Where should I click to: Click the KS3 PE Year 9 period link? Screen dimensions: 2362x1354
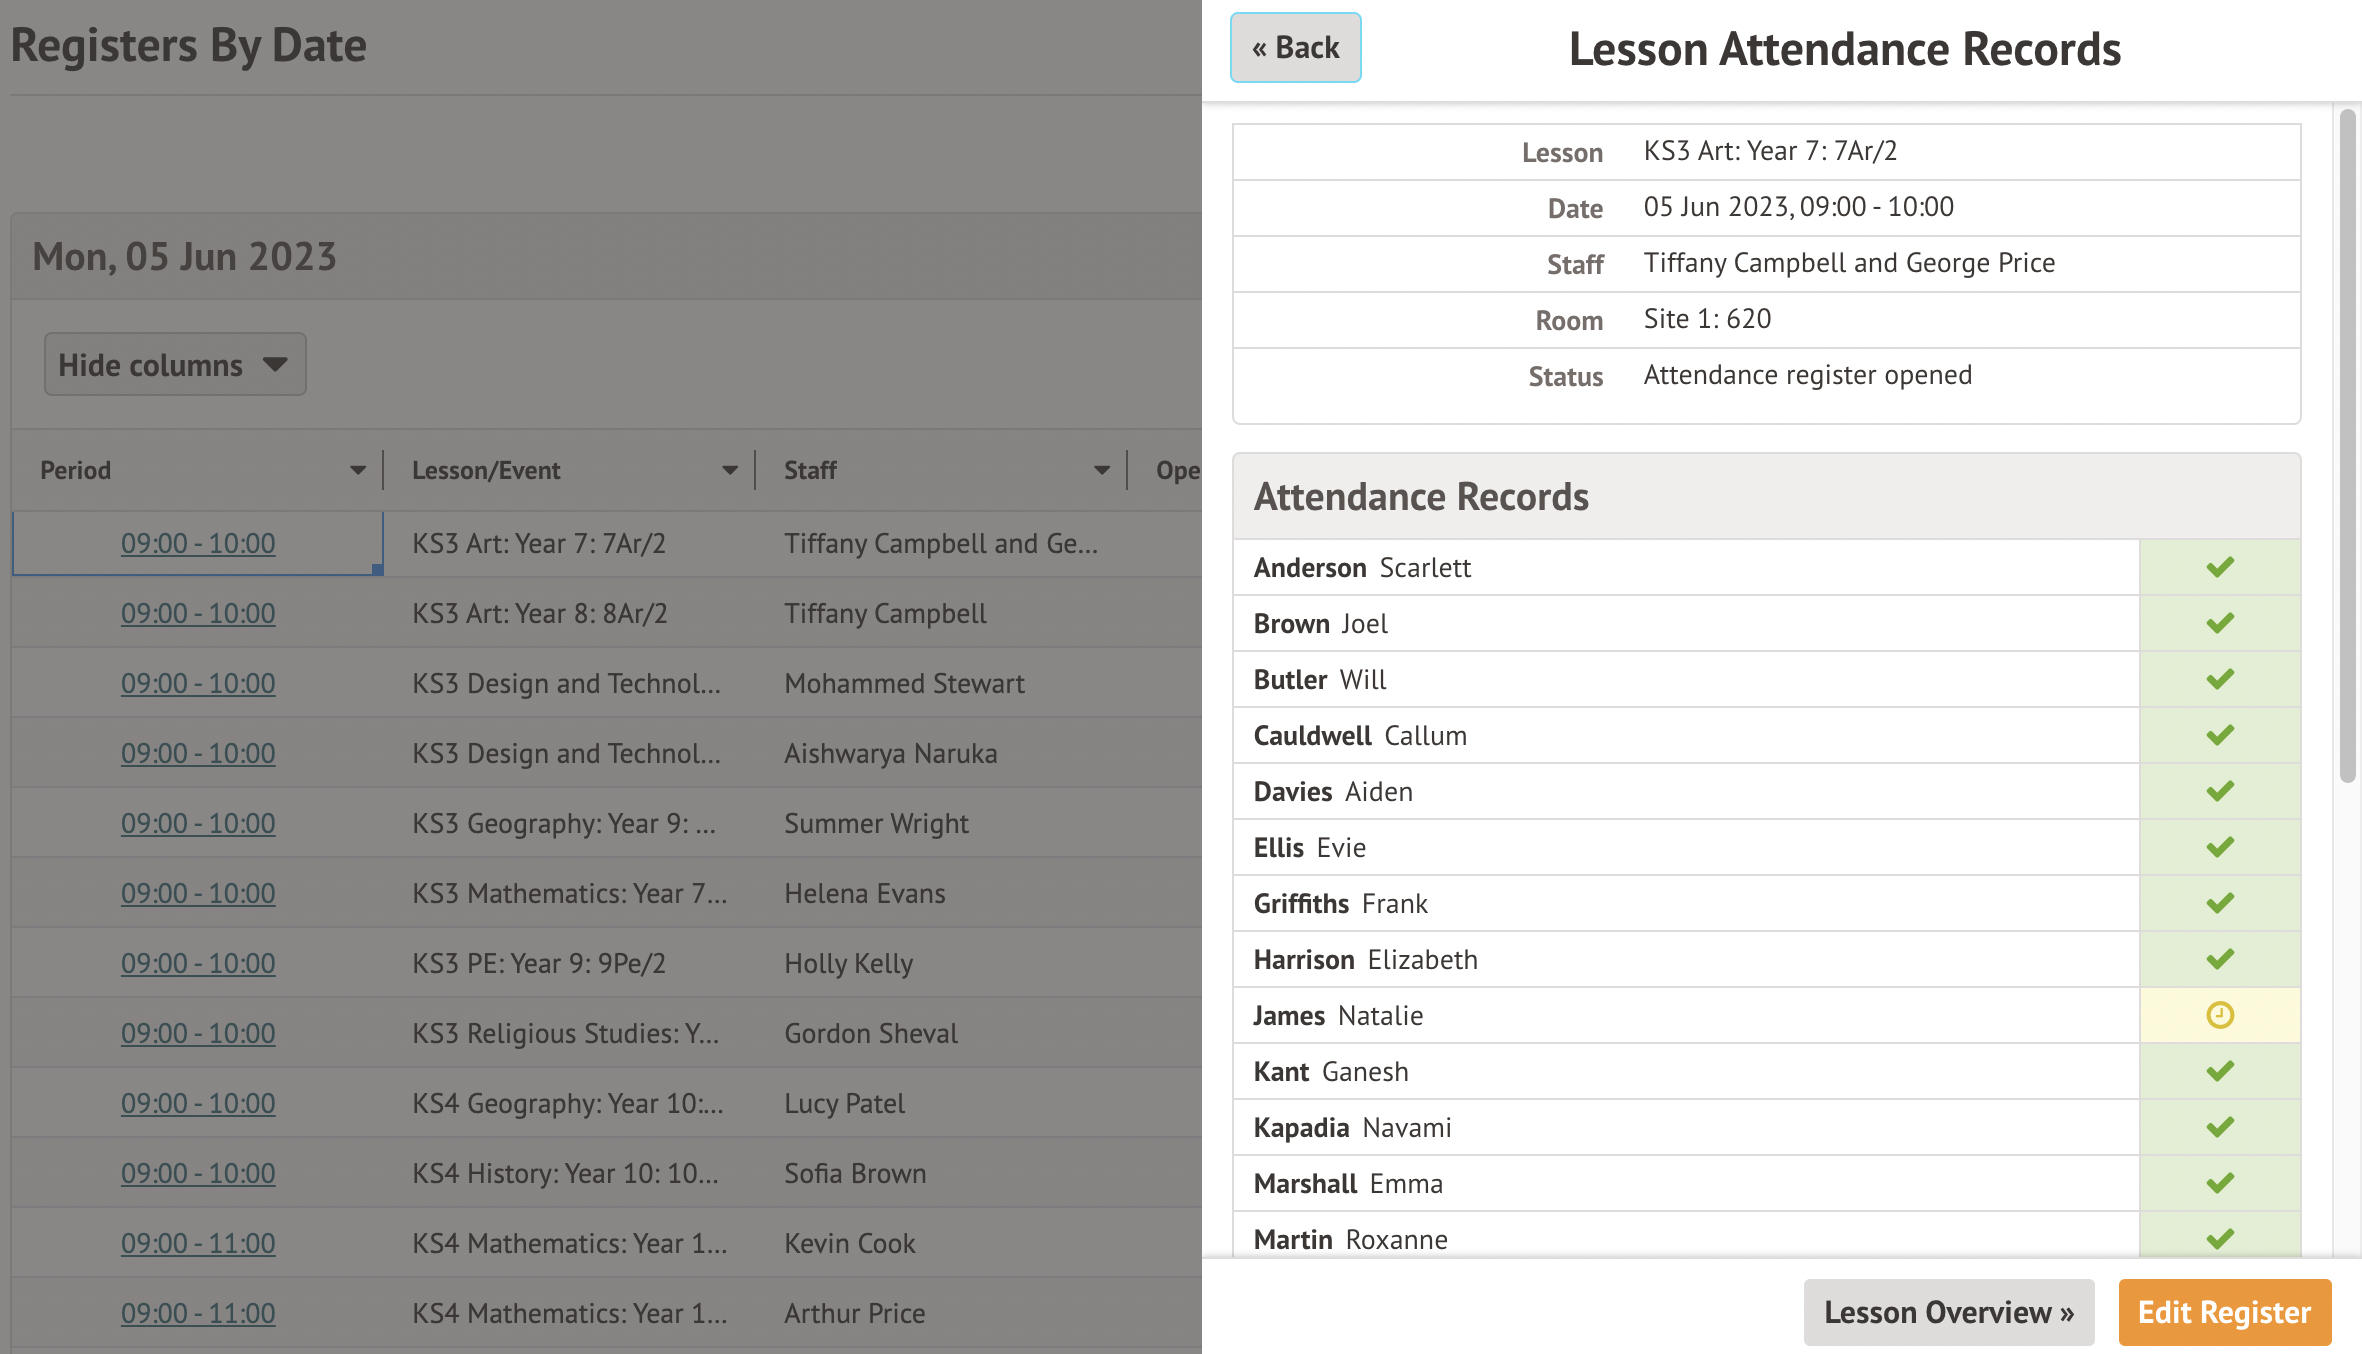(198, 963)
